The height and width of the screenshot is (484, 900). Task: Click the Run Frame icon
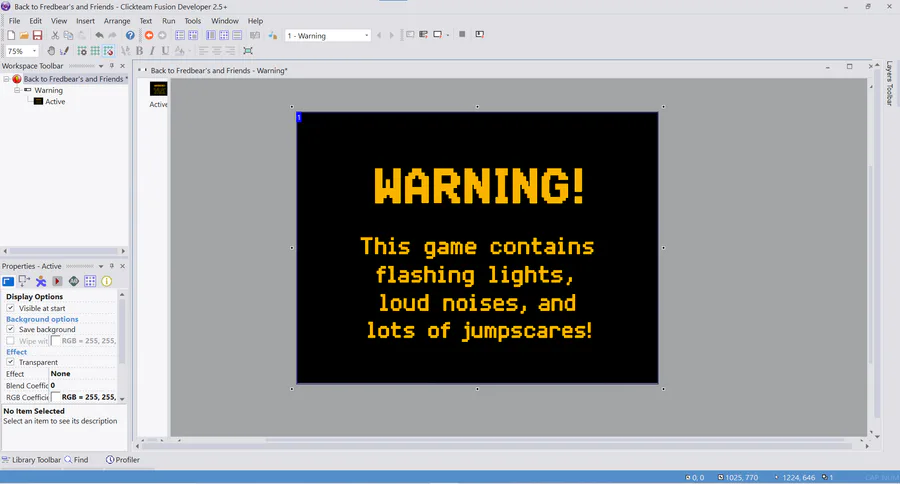click(x=437, y=34)
